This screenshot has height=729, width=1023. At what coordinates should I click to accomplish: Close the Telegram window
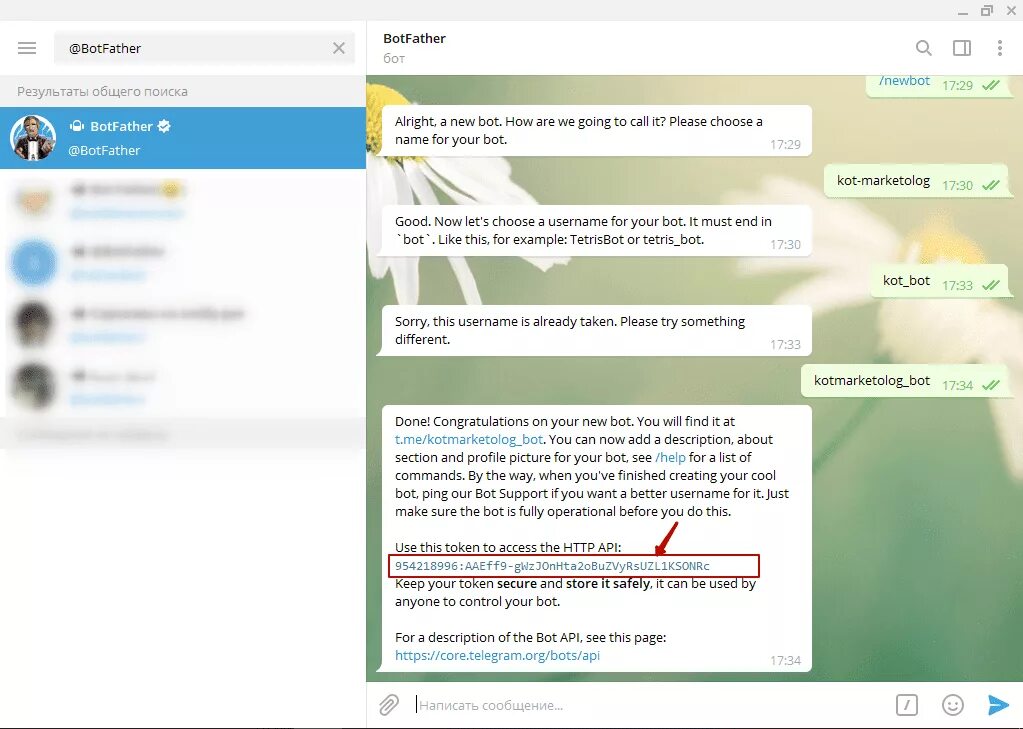(x=1011, y=10)
